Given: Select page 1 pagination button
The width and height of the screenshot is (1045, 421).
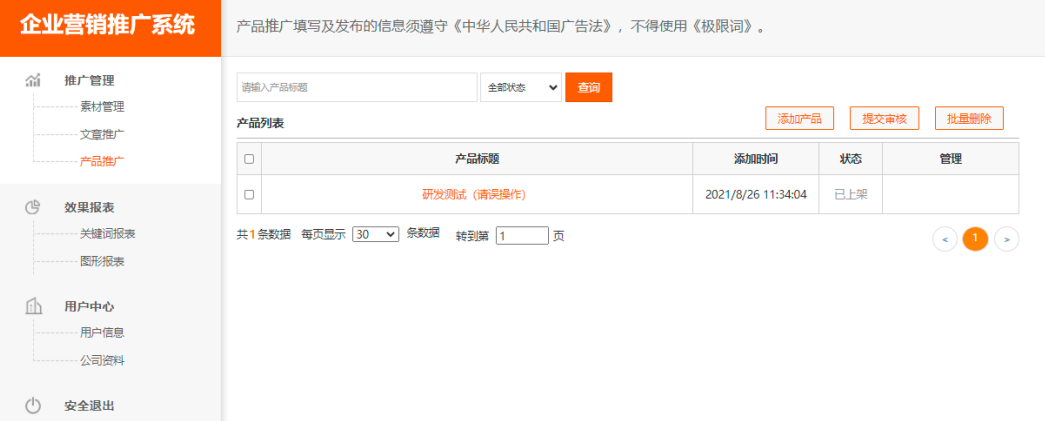Looking at the screenshot, I should click(x=975, y=239).
